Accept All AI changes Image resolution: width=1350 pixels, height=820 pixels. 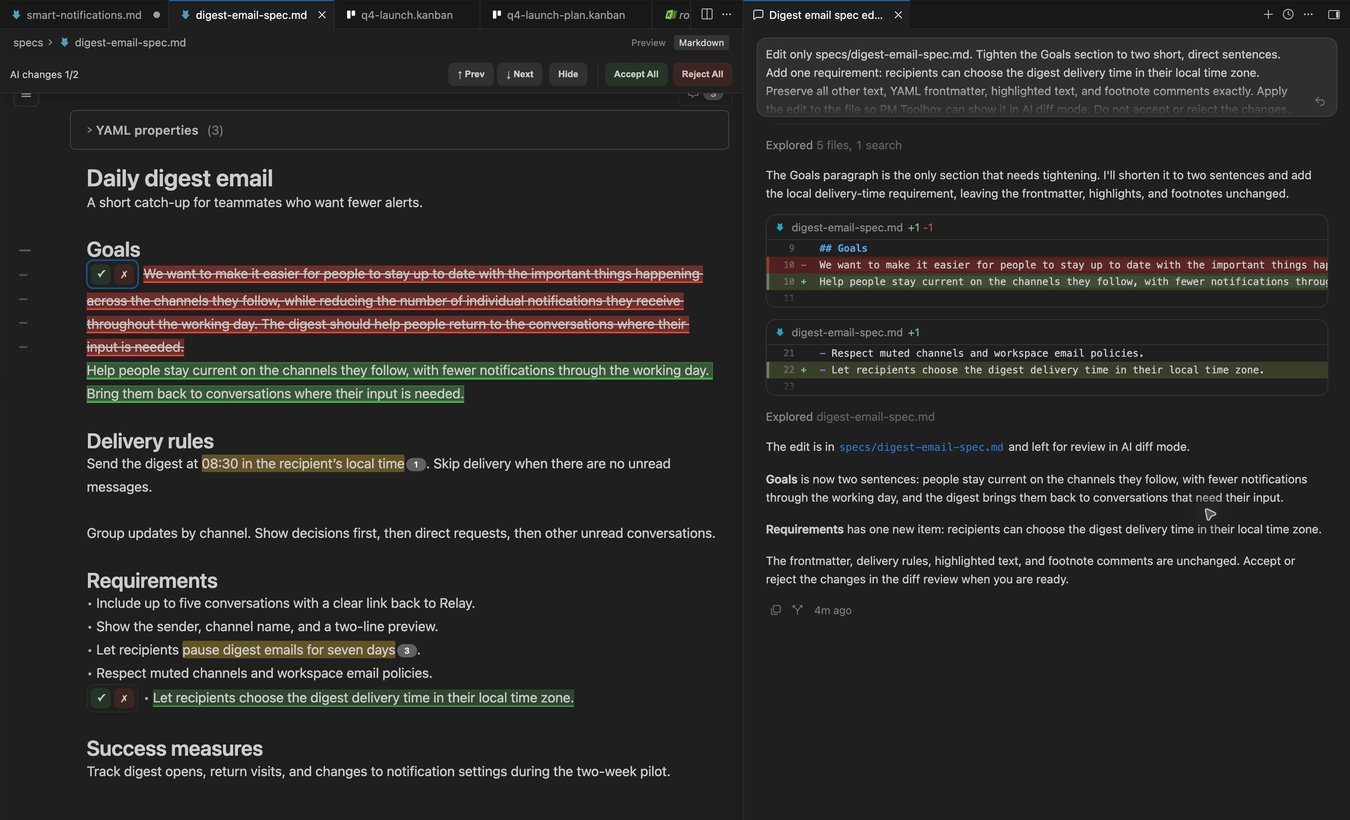point(636,74)
